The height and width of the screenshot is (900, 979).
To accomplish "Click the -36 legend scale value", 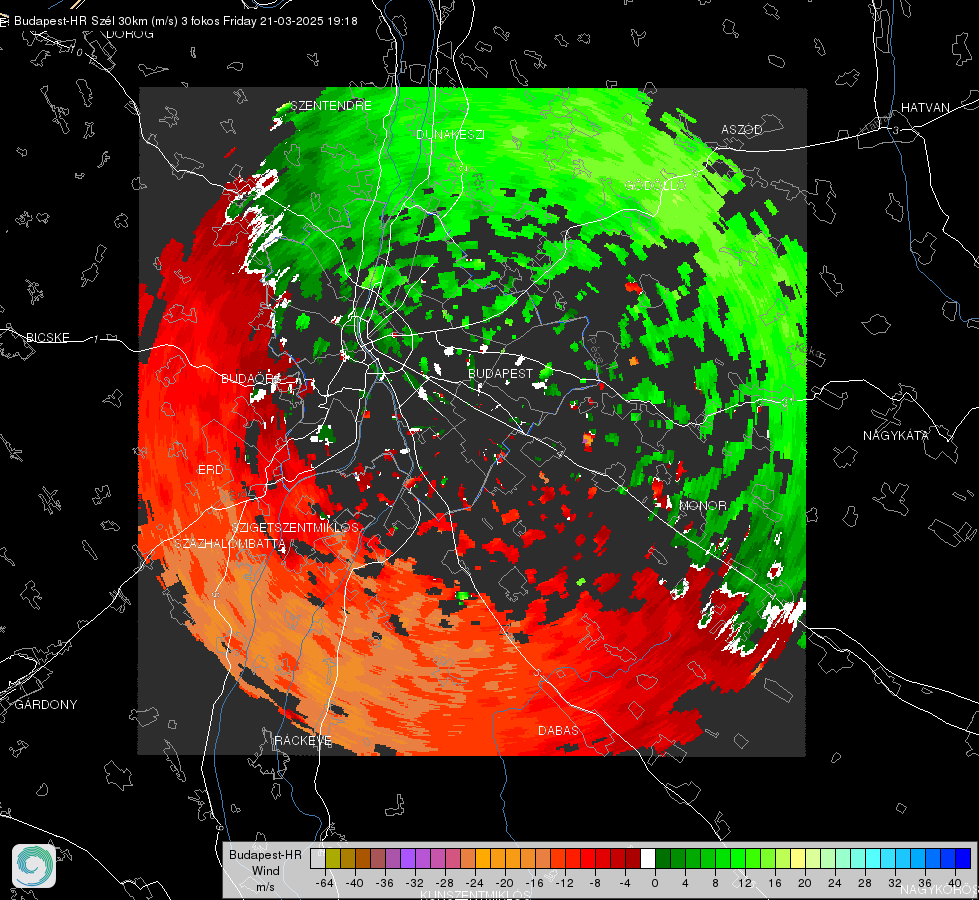I will click(385, 883).
